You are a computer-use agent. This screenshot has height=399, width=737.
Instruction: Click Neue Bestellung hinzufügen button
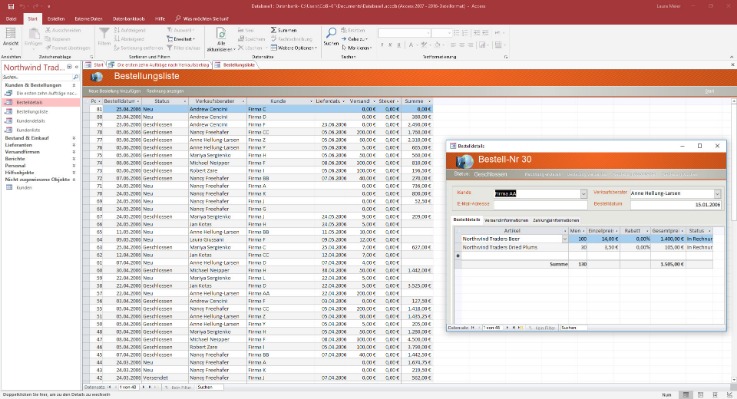tap(114, 91)
